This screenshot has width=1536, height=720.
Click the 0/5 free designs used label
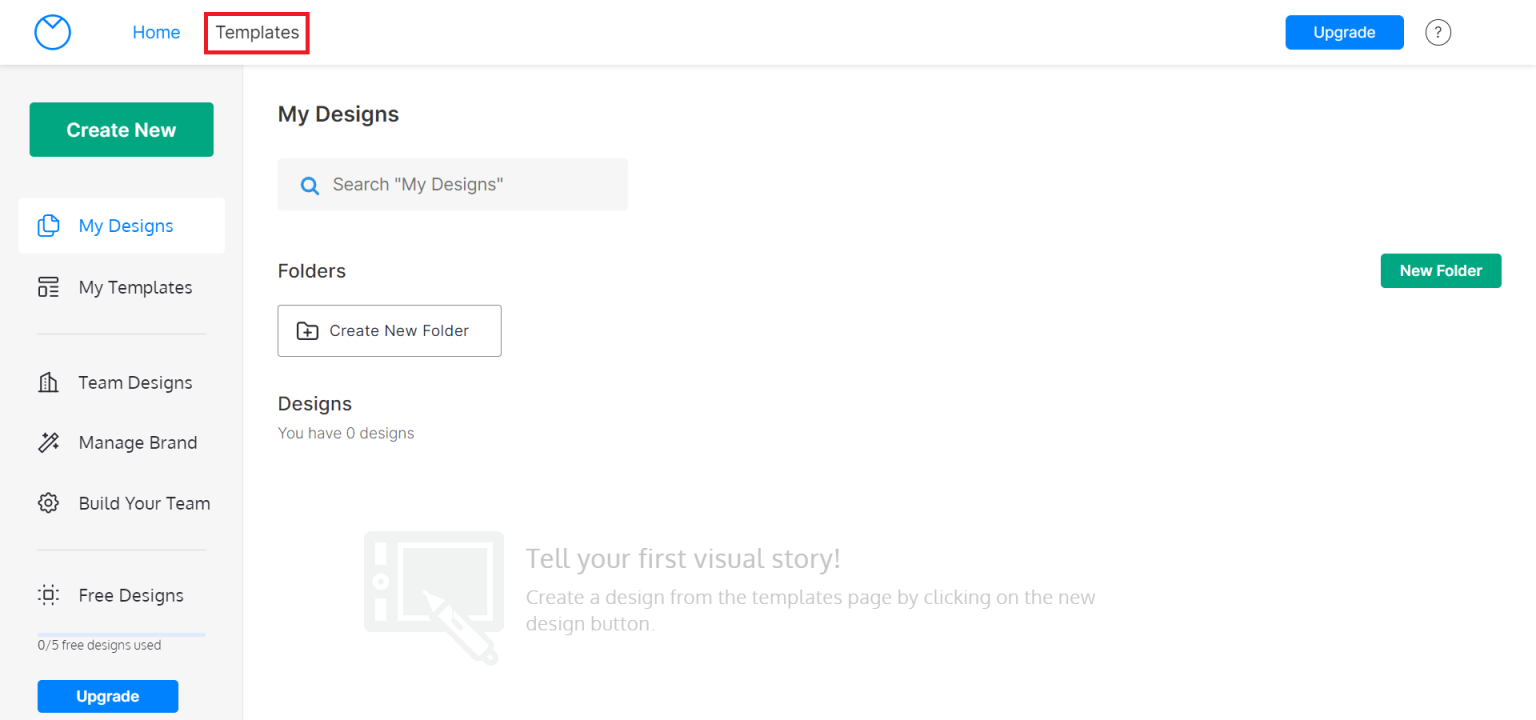click(99, 645)
